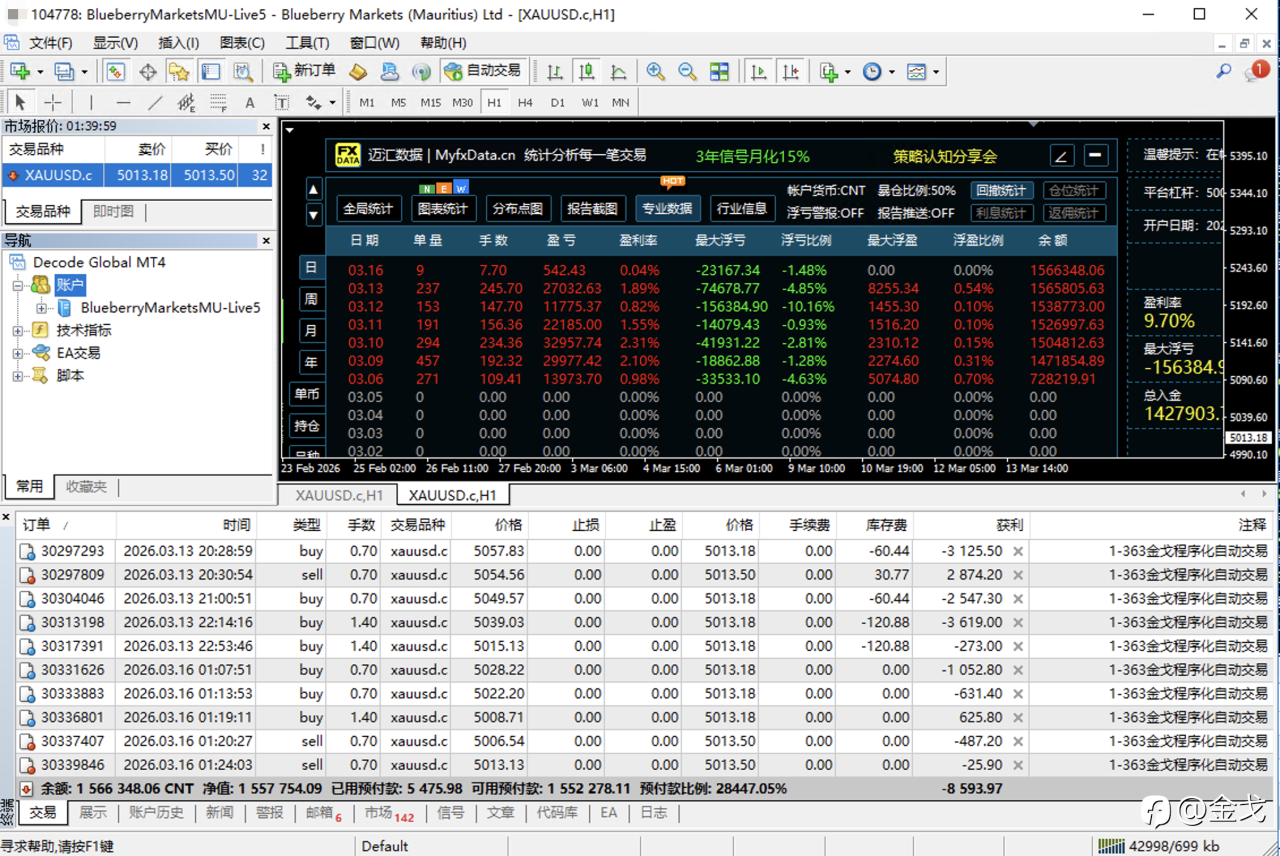Click the 专业数据 button in panel
Screen dimensions: 1280x856
[667, 208]
